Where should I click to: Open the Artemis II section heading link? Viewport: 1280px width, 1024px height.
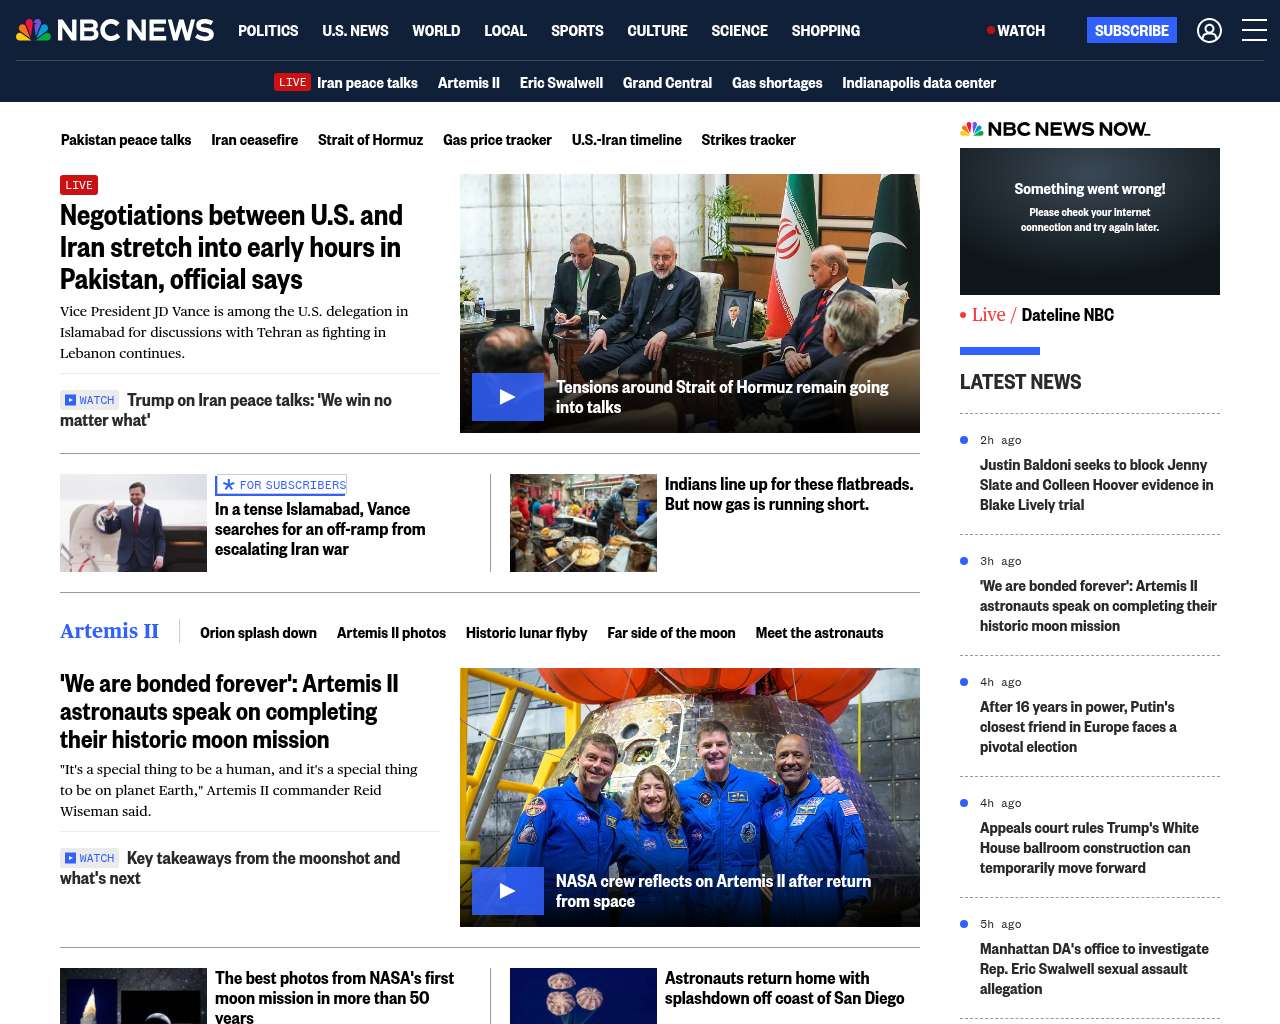pyautogui.click(x=109, y=631)
